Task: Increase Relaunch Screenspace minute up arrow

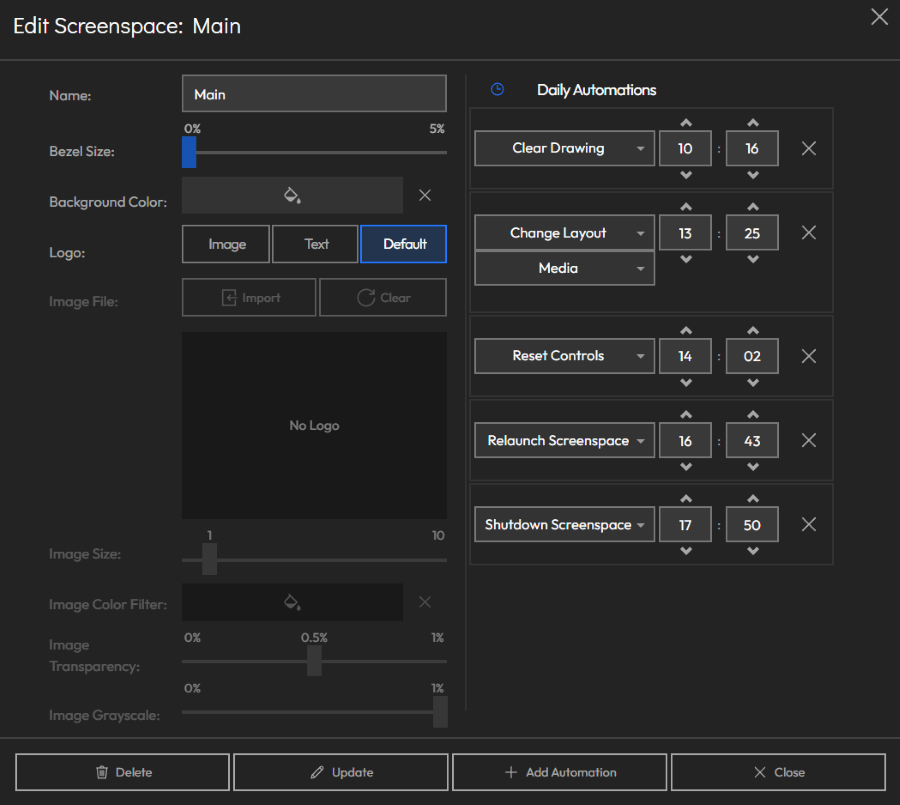Action: (x=753, y=415)
